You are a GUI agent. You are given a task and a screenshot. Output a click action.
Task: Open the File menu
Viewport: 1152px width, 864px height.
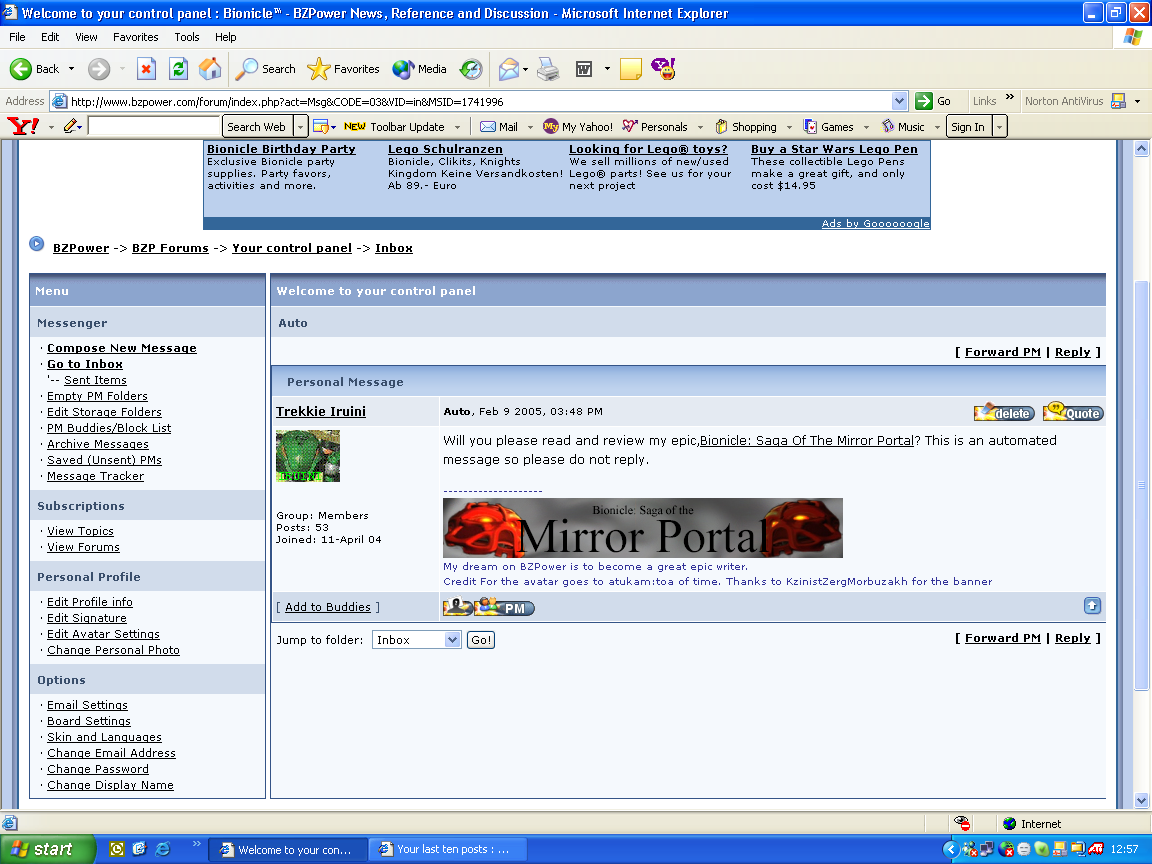(x=17, y=37)
